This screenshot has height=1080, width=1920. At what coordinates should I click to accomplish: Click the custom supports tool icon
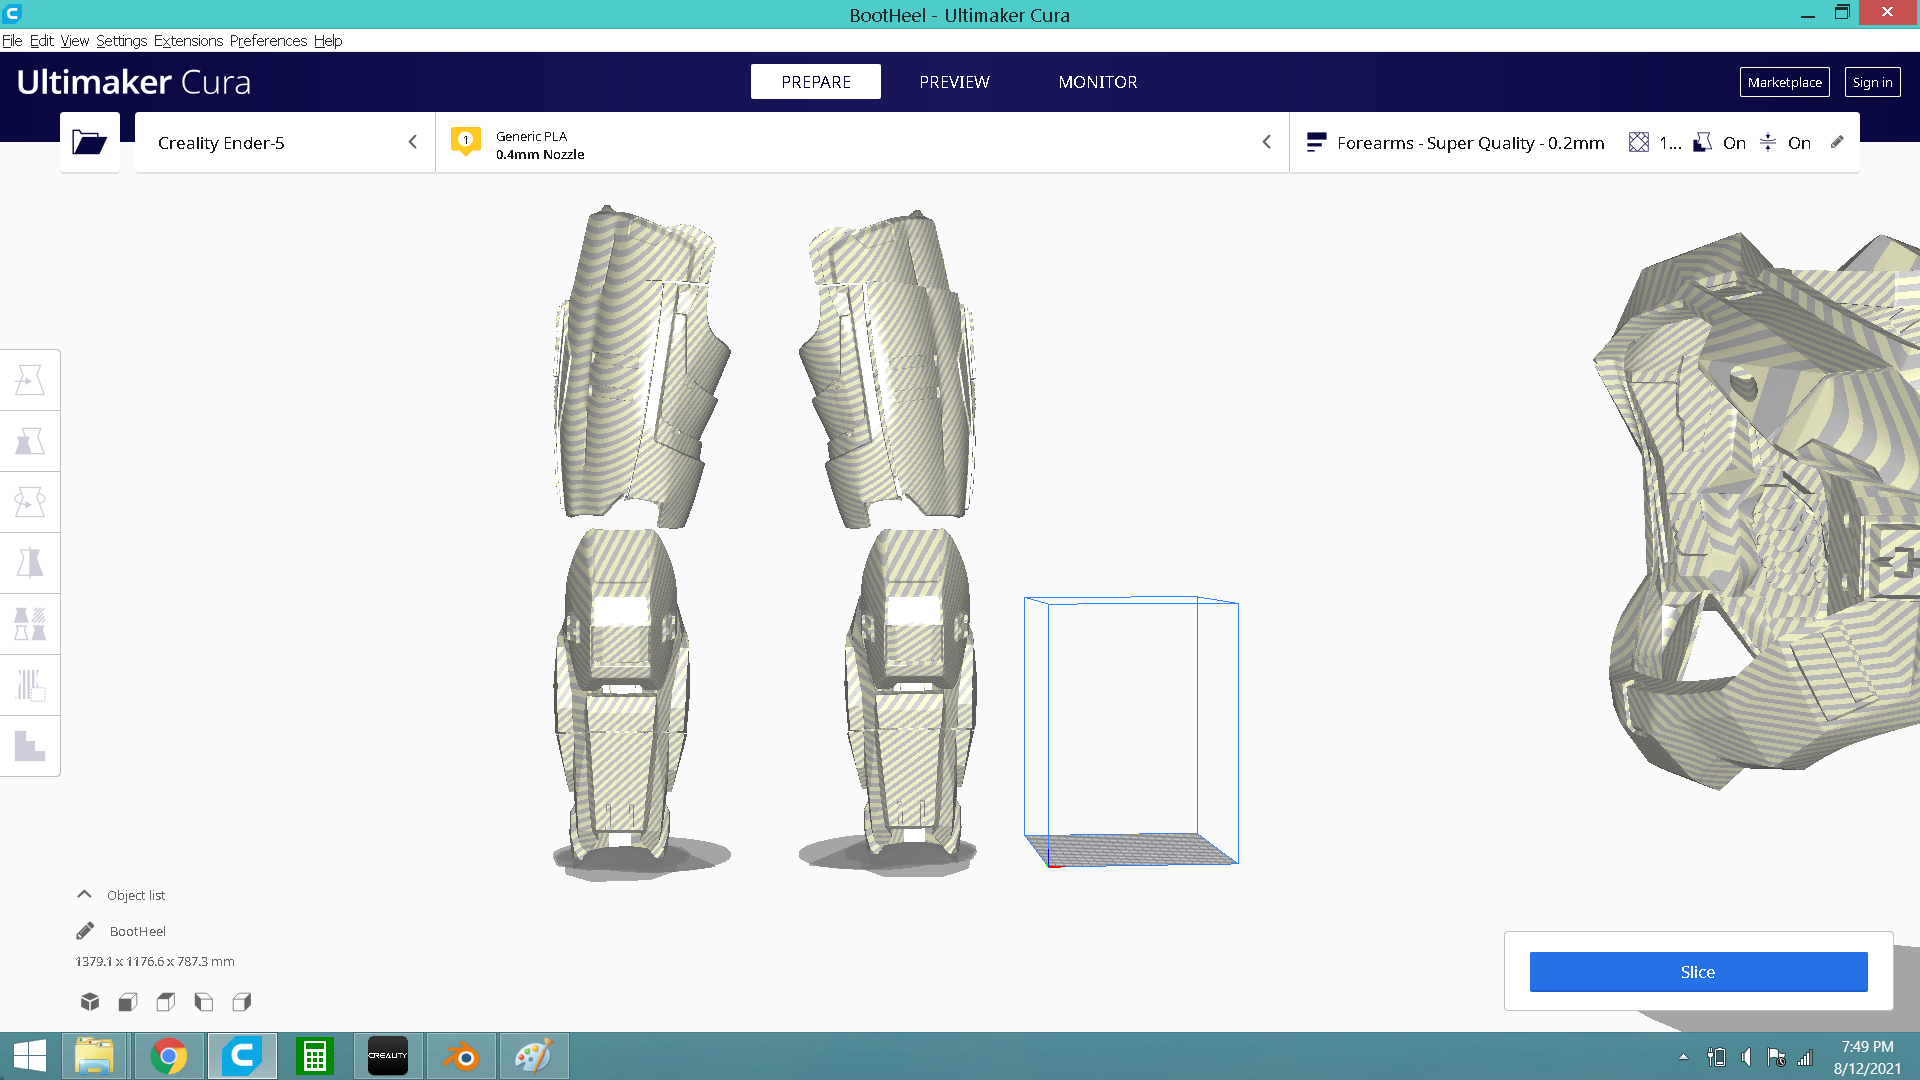coord(30,746)
